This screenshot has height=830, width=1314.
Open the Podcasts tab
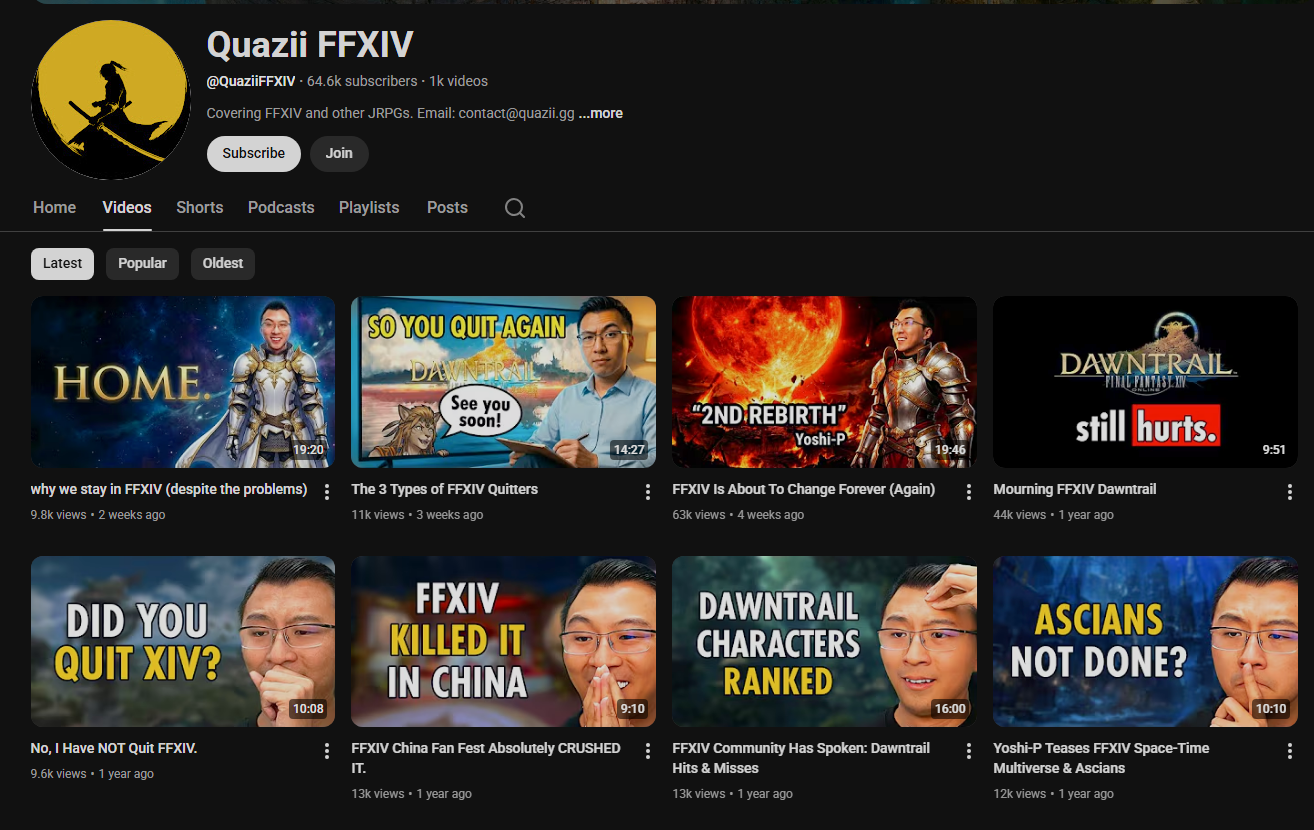pos(281,207)
